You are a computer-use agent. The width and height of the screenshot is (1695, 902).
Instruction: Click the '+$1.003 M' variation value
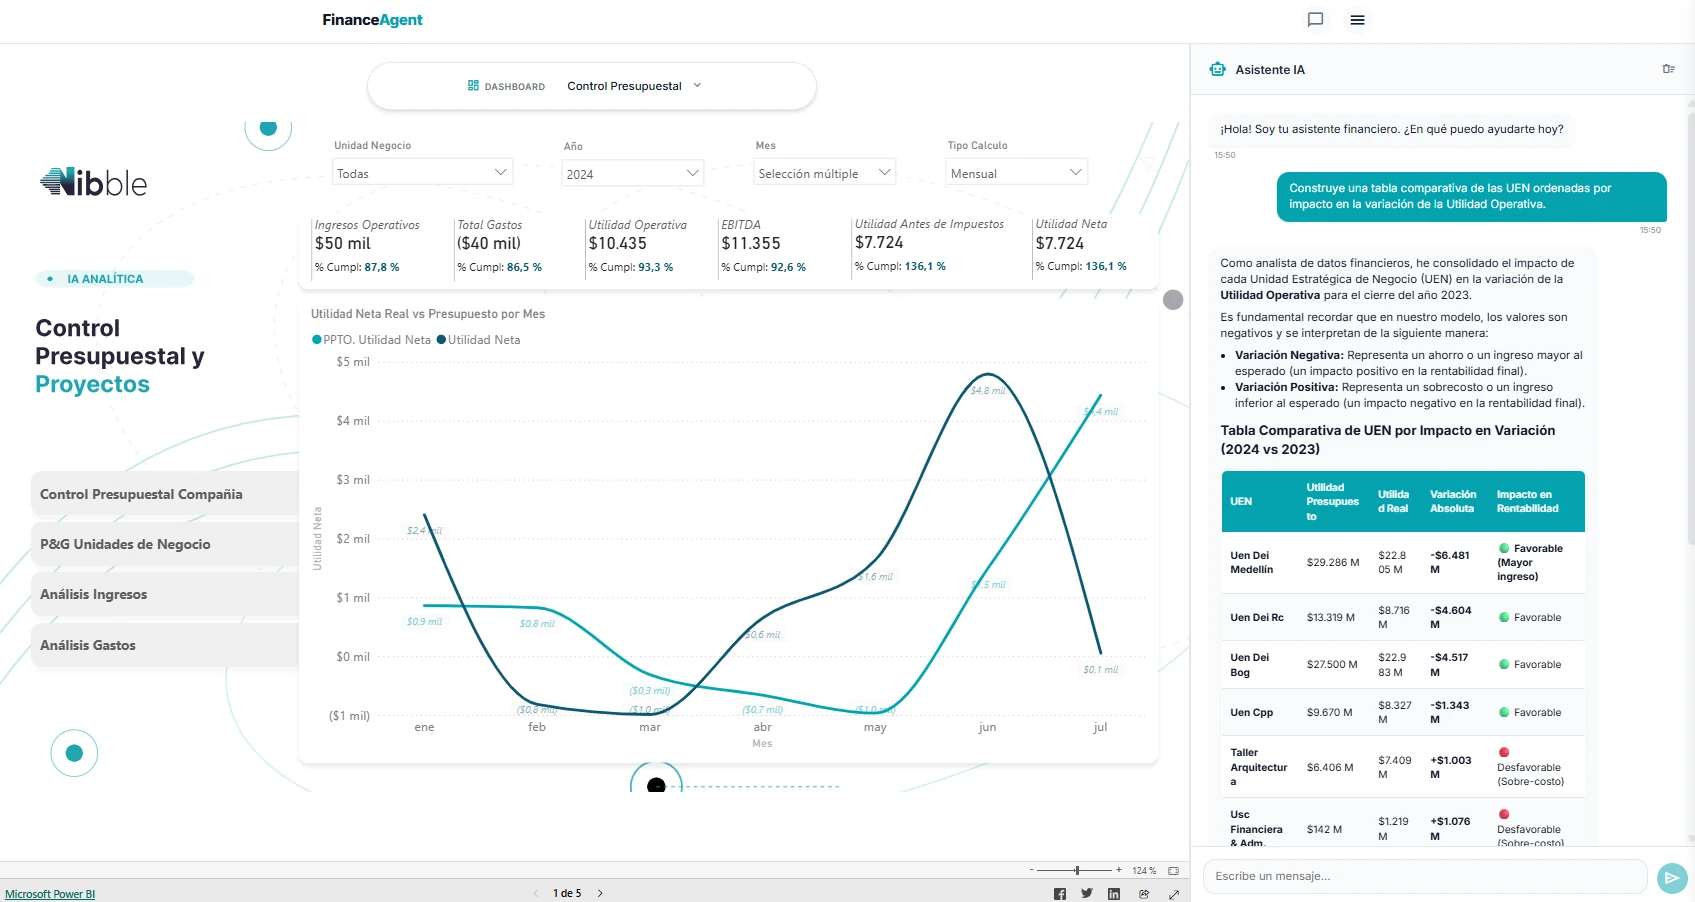[x=1451, y=767]
